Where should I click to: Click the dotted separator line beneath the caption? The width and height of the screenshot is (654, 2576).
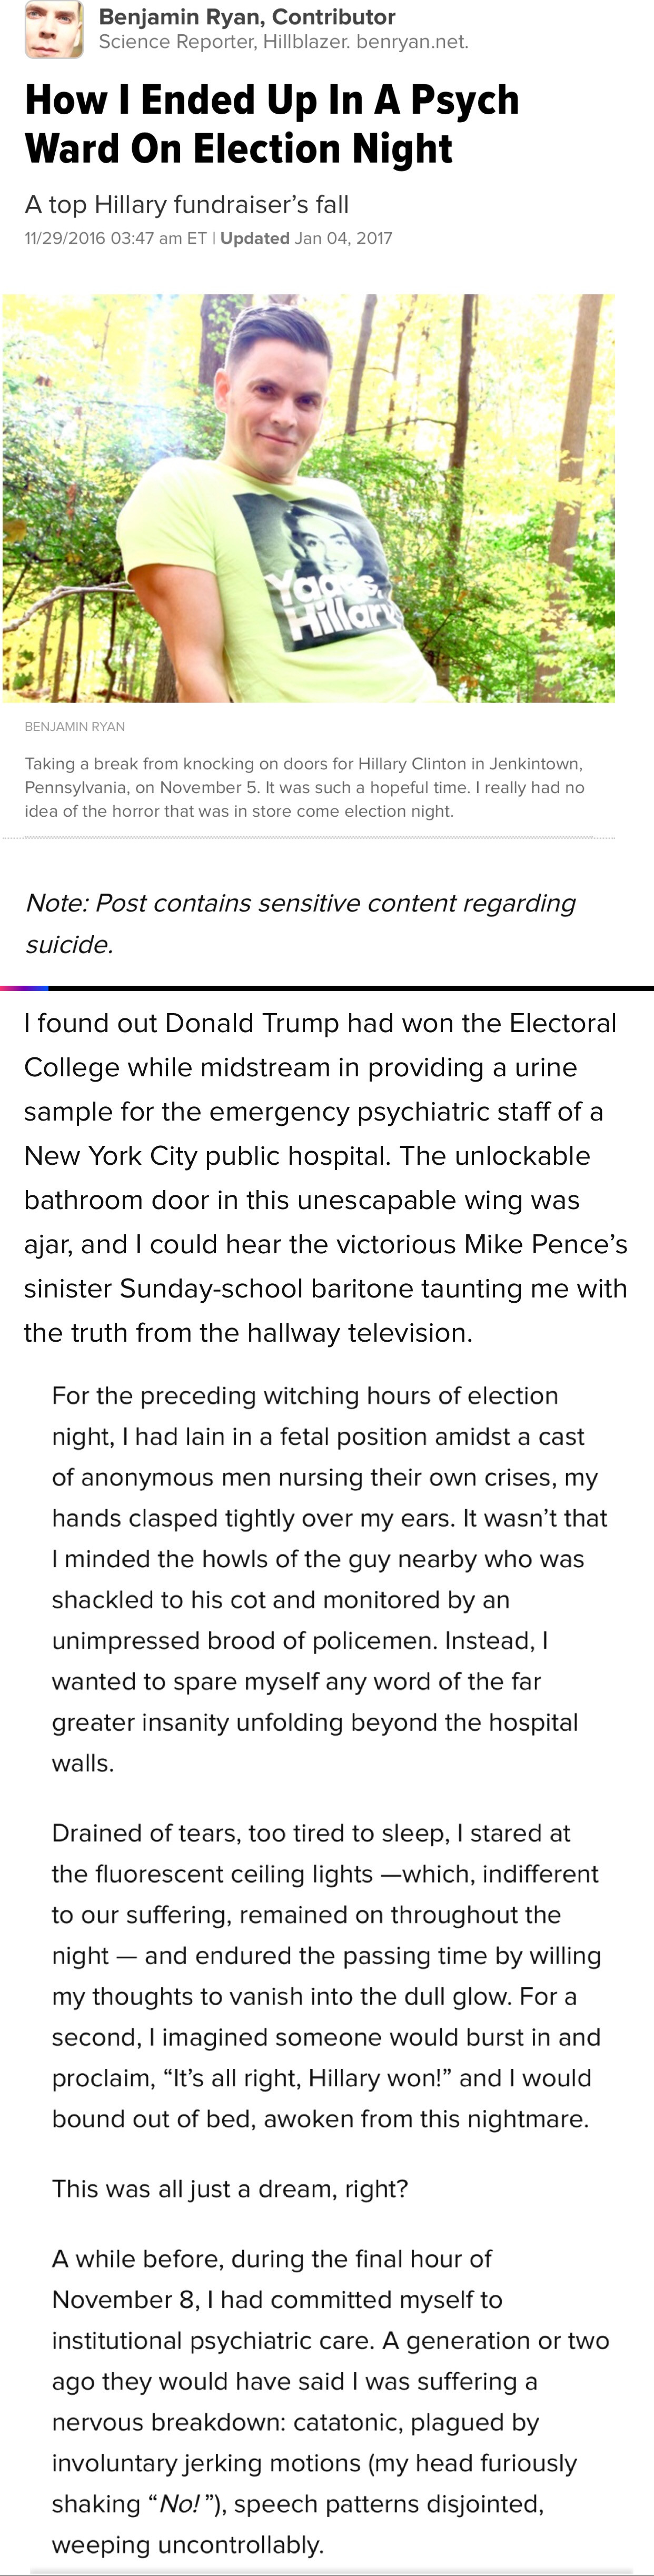(x=309, y=838)
